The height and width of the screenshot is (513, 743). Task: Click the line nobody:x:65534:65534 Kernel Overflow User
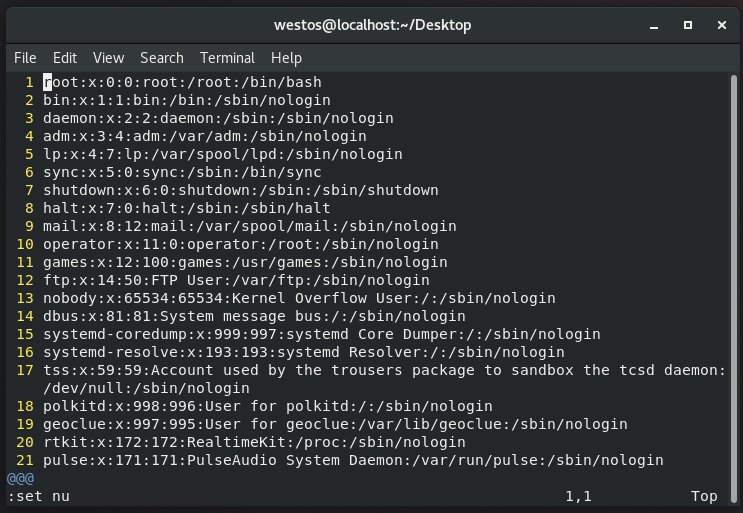pos(299,298)
